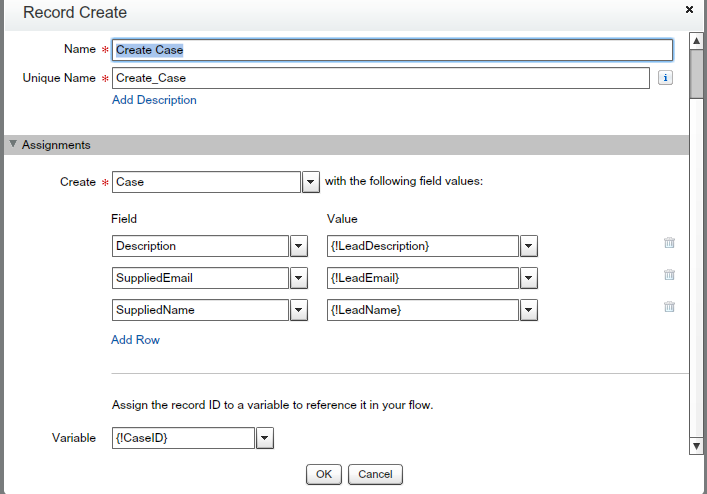Click into the Name text field
The image size is (707, 494).
[x=392, y=49]
